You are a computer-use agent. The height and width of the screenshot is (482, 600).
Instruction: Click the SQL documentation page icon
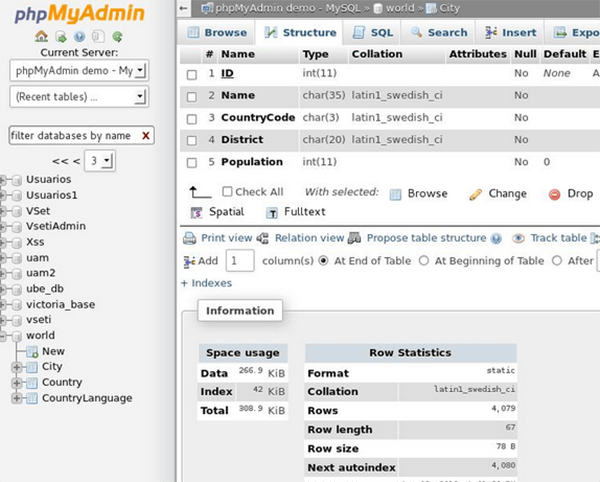click(x=98, y=37)
